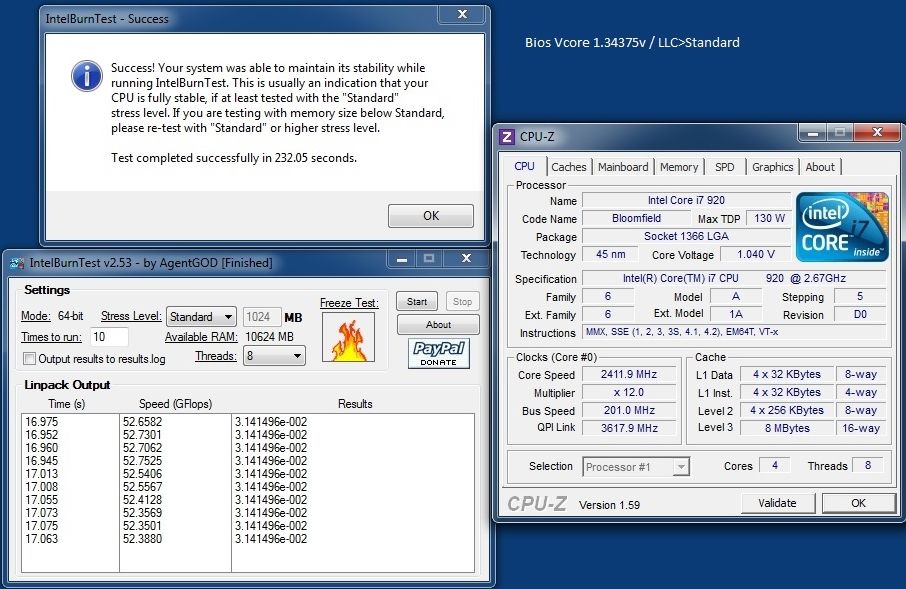Screen dimensions: 906x589
Task: Click the Specification i7 CPU 920 field
Action: 734,278
